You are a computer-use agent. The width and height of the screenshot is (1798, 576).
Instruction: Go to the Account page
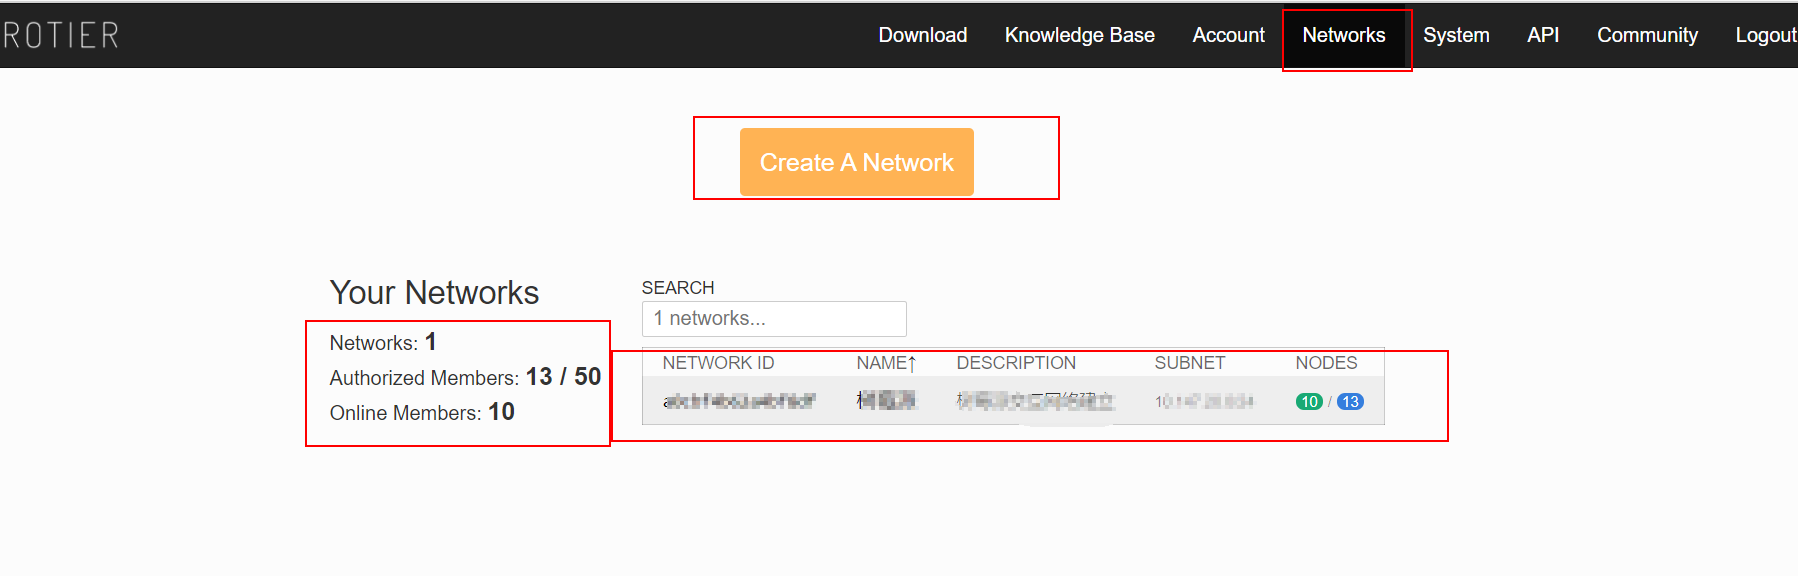pos(1228,35)
